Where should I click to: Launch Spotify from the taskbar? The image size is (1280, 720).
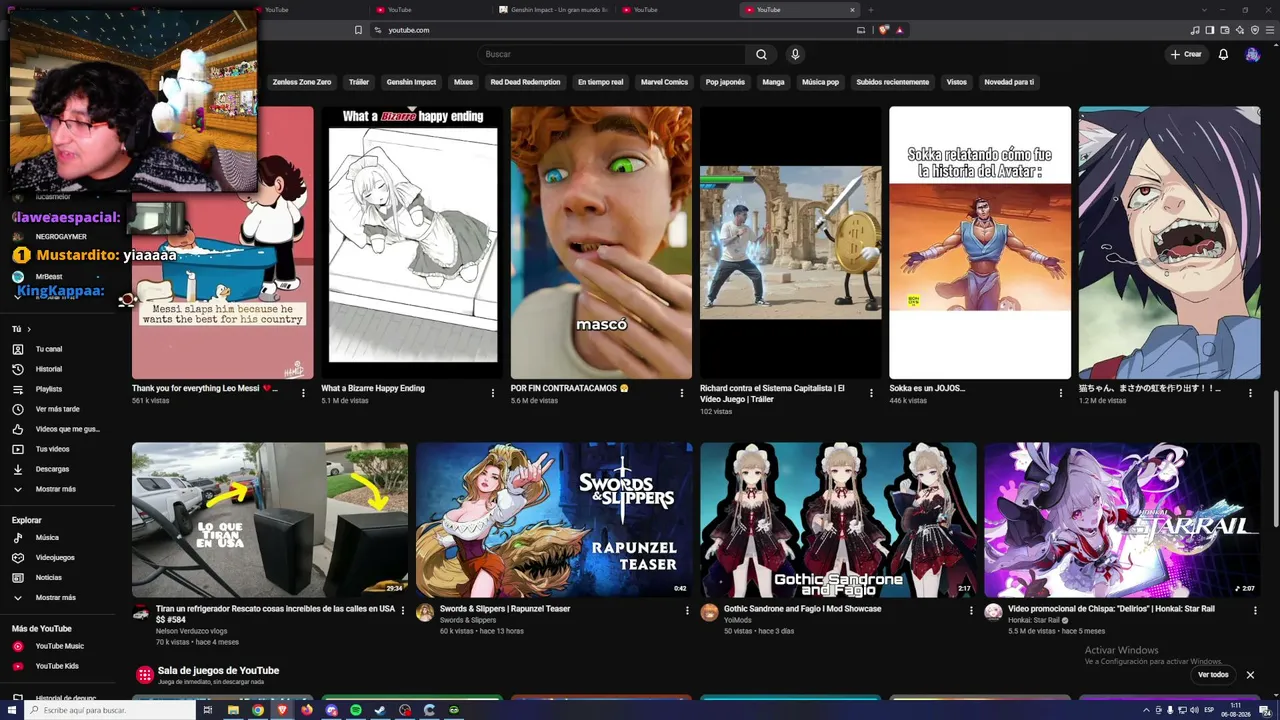(356, 710)
